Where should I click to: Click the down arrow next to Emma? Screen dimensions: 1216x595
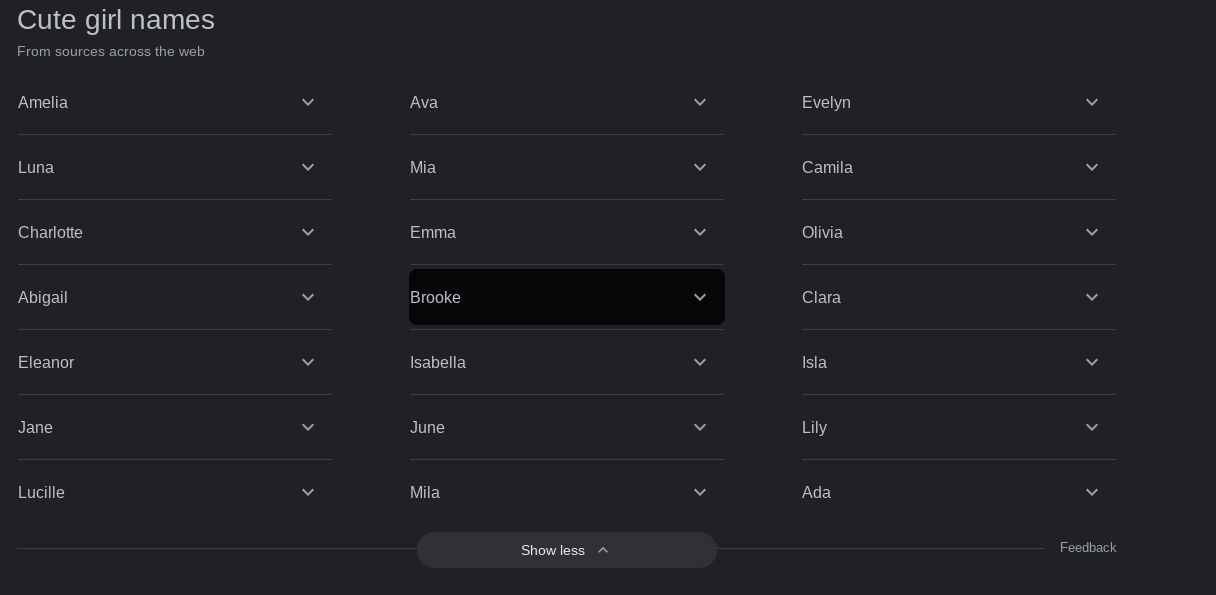[x=700, y=233]
